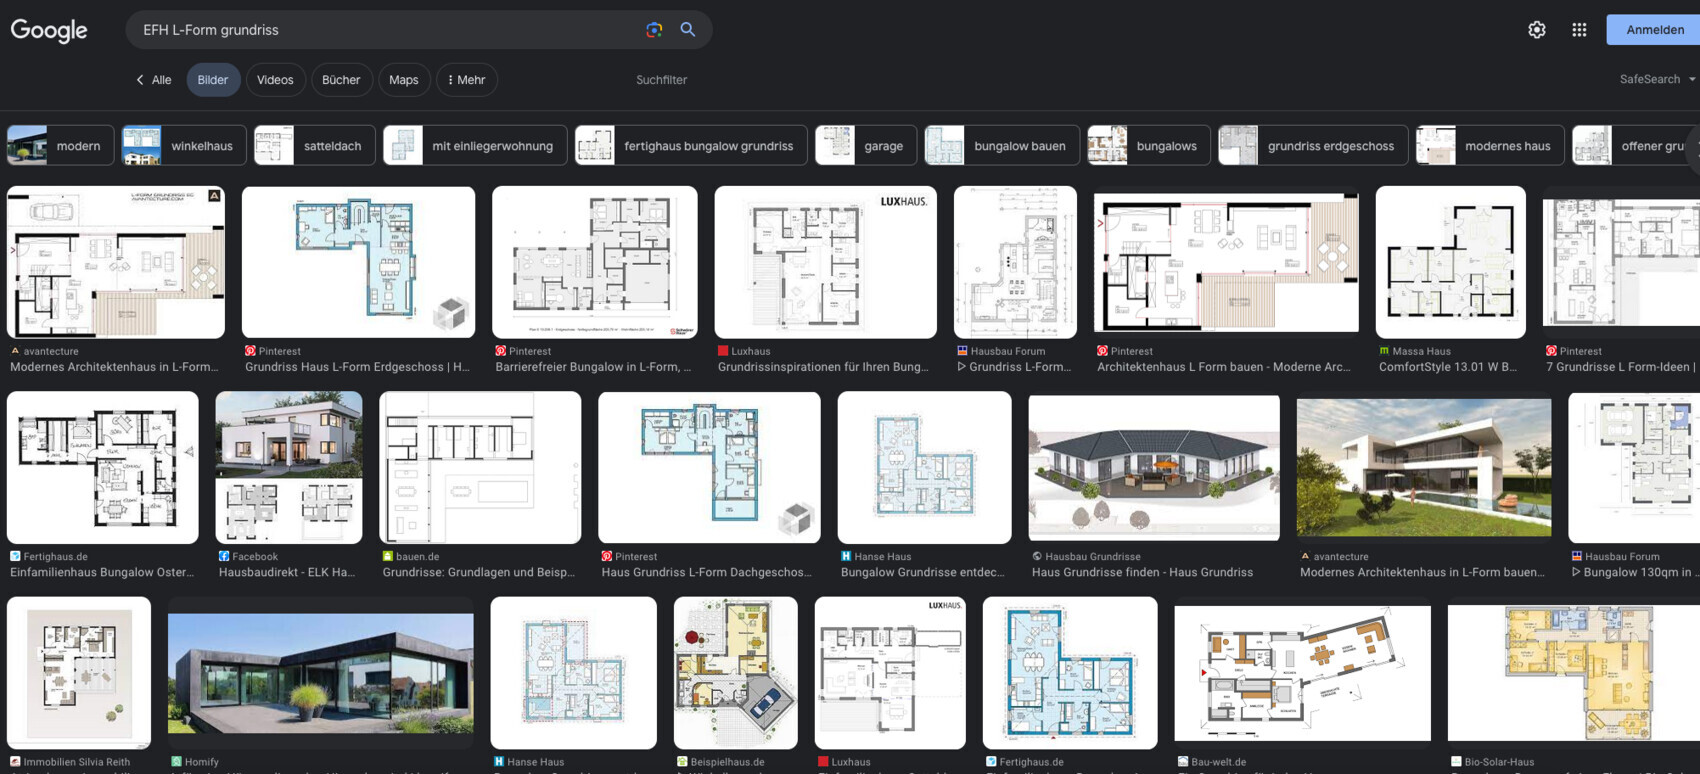Image resolution: width=1700 pixels, height=774 pixels.
Task: Open the Luxhaus Grundrissinspirationen link
Action: click(823, 367)
